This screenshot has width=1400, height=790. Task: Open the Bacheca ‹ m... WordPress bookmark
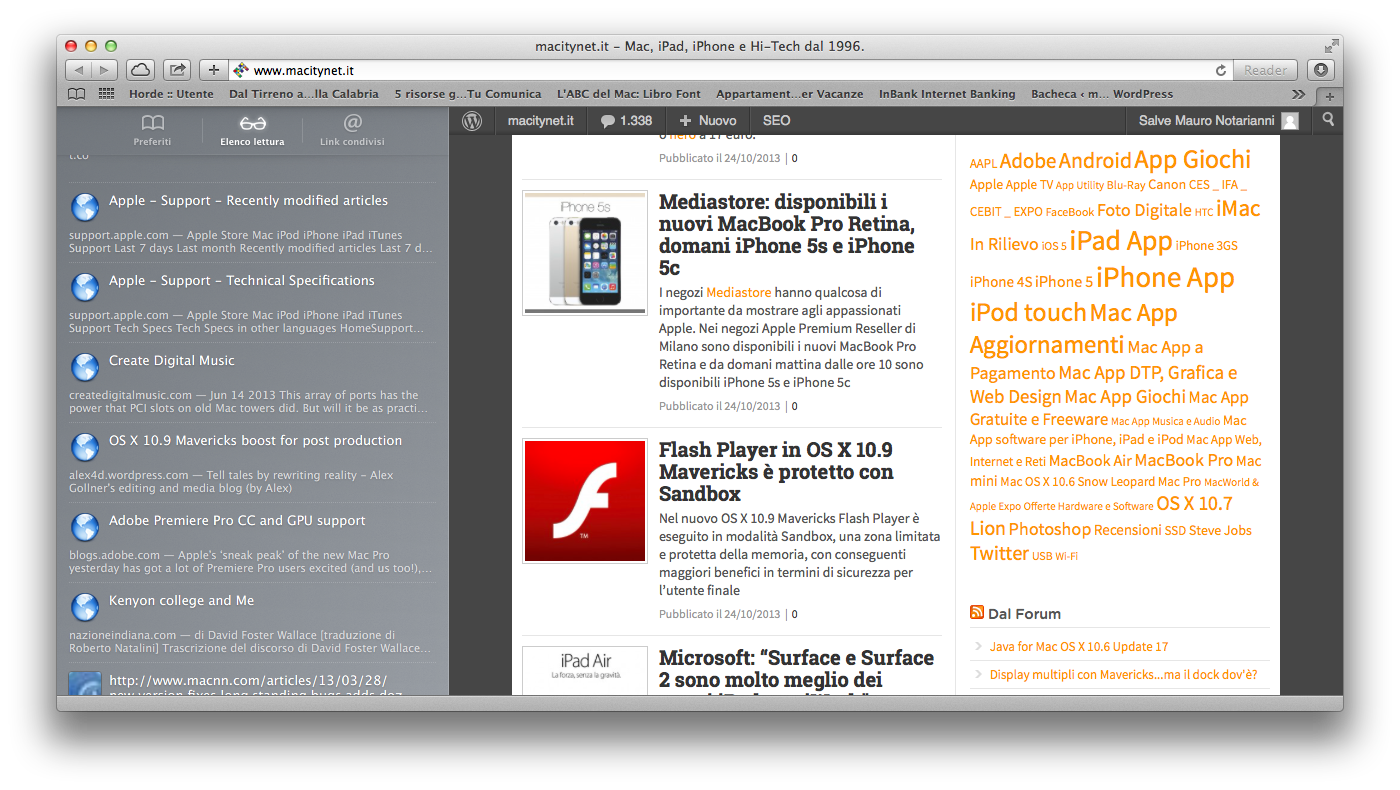[x=1102, y=94]
